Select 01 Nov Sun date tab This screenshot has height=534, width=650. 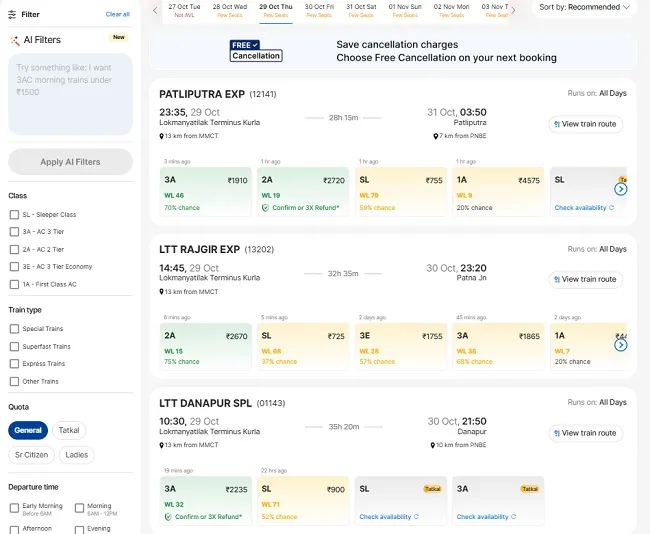(405, 11)
